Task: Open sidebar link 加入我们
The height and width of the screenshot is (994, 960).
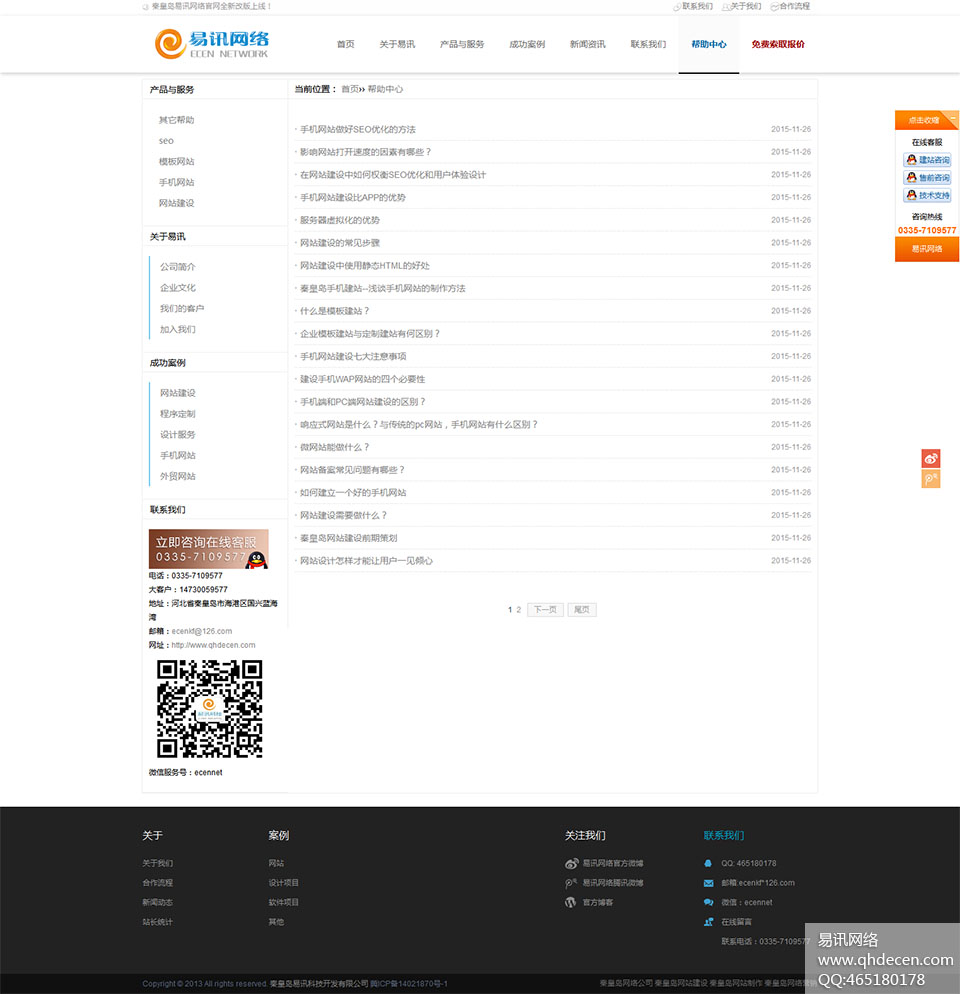Action: [178, 330]
